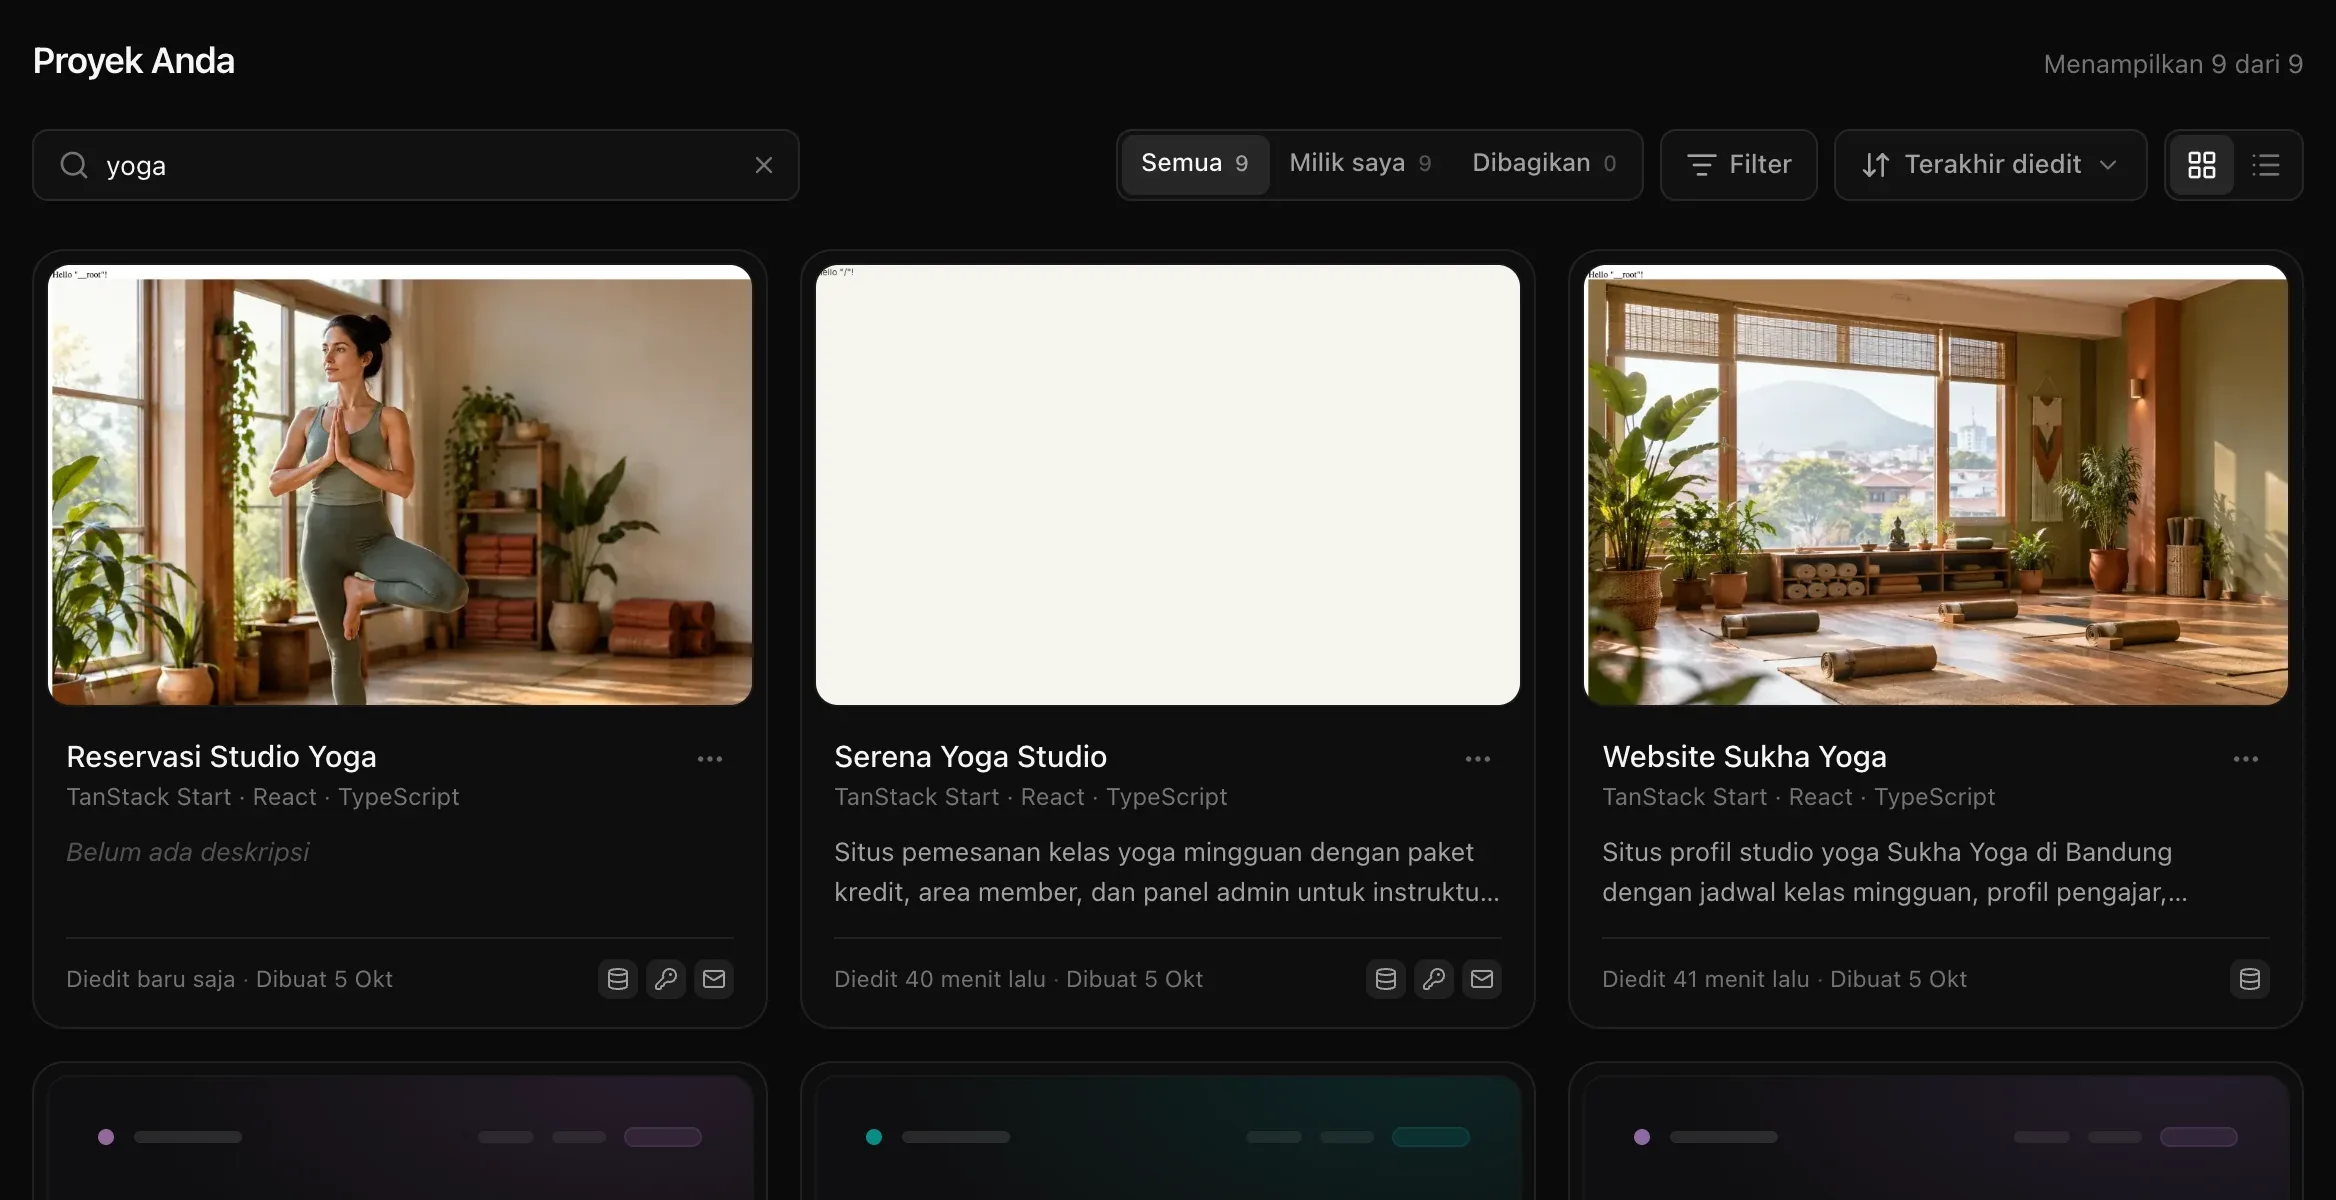Screen dimensions: 2336x1200
Task: Open more options for Serena Yoga Studio
Action: (1478, 759)
